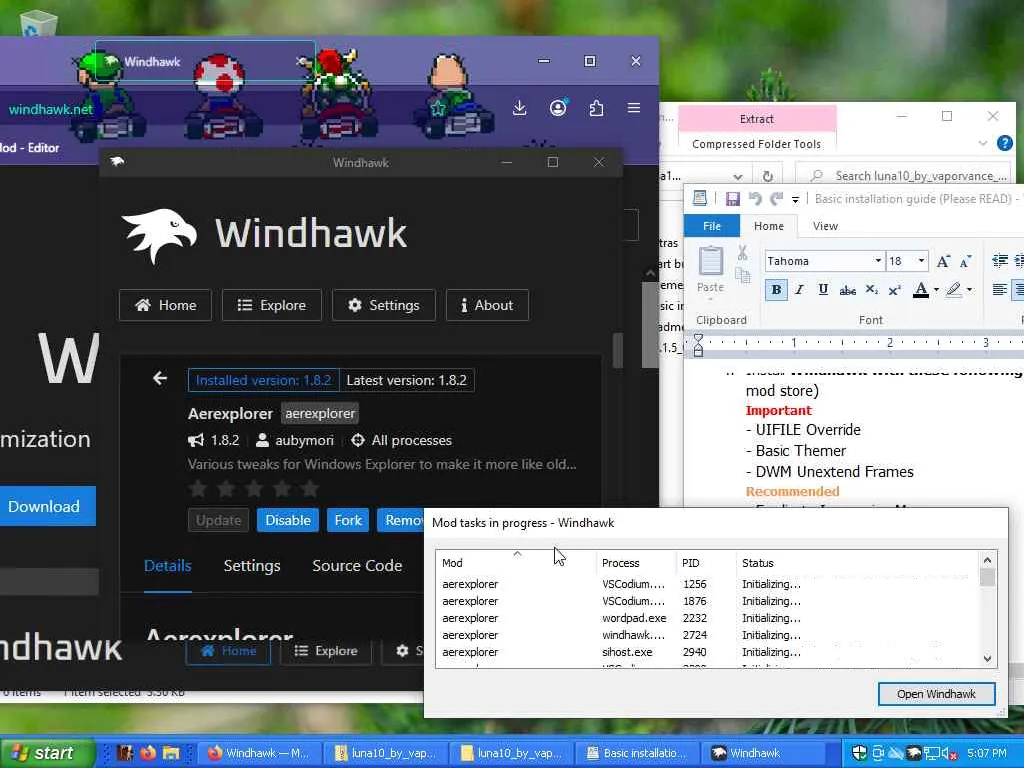Click the Home button in Windhawk app
The image size is (1024, 768).
click(x=165, y=305)
